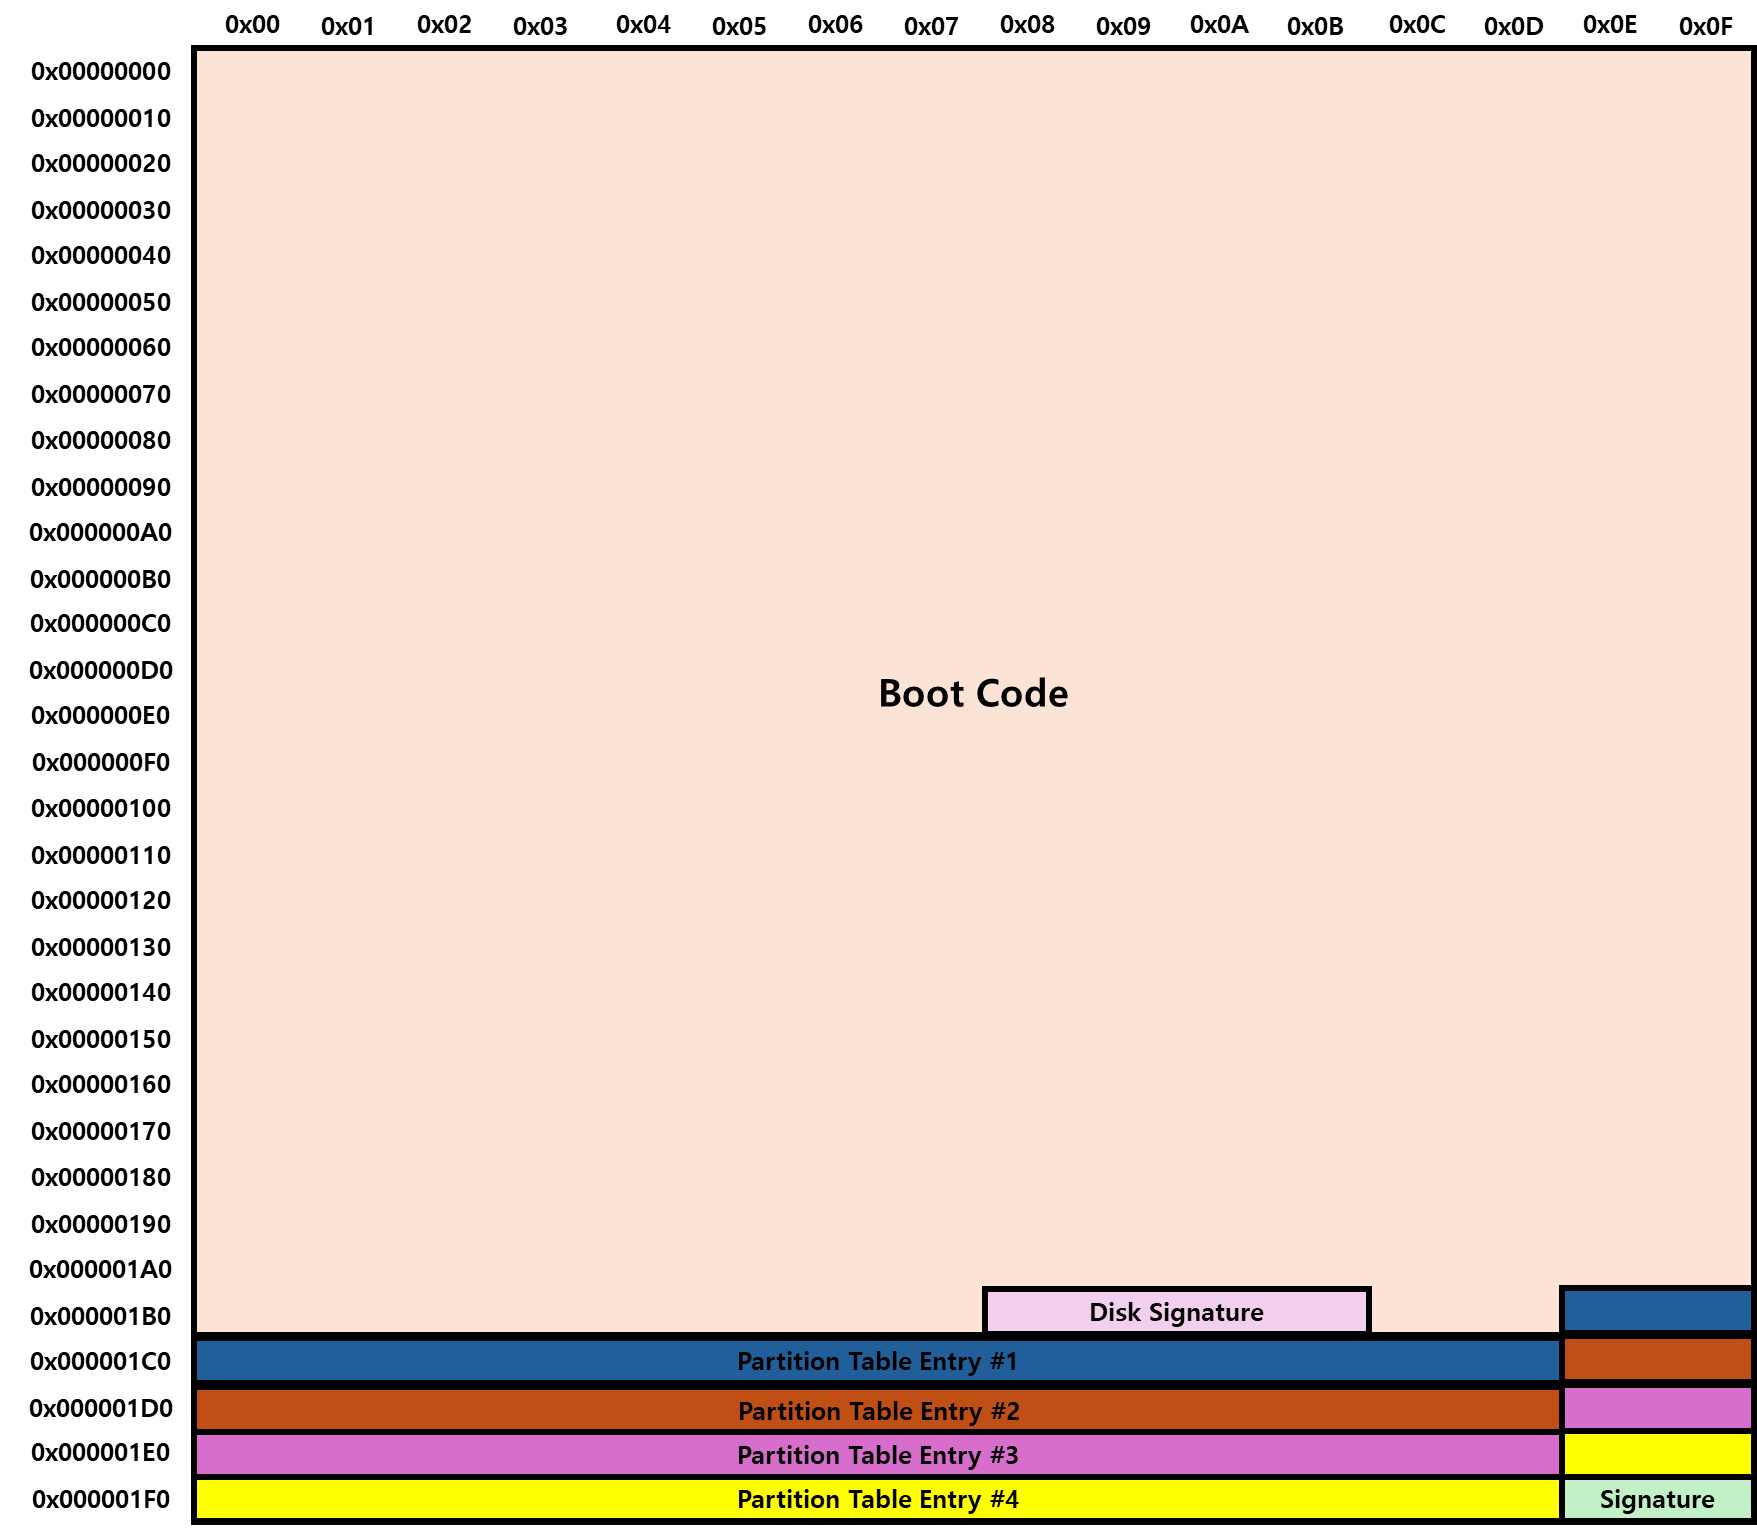Select the 0x000000E0 row offset label
Screen dimensions: 1757x1529
point(101,716)
